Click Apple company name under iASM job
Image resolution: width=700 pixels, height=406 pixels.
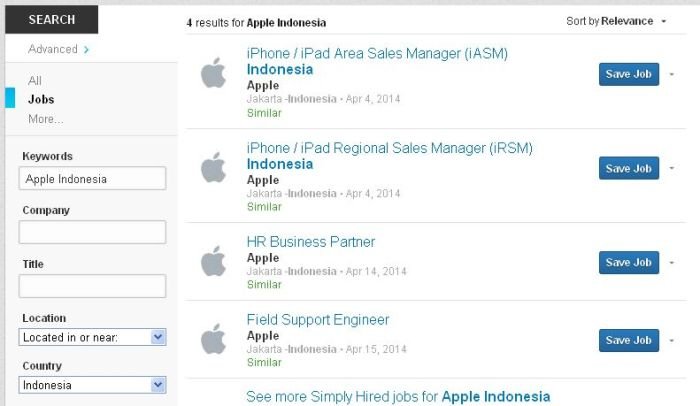point(263,85)
